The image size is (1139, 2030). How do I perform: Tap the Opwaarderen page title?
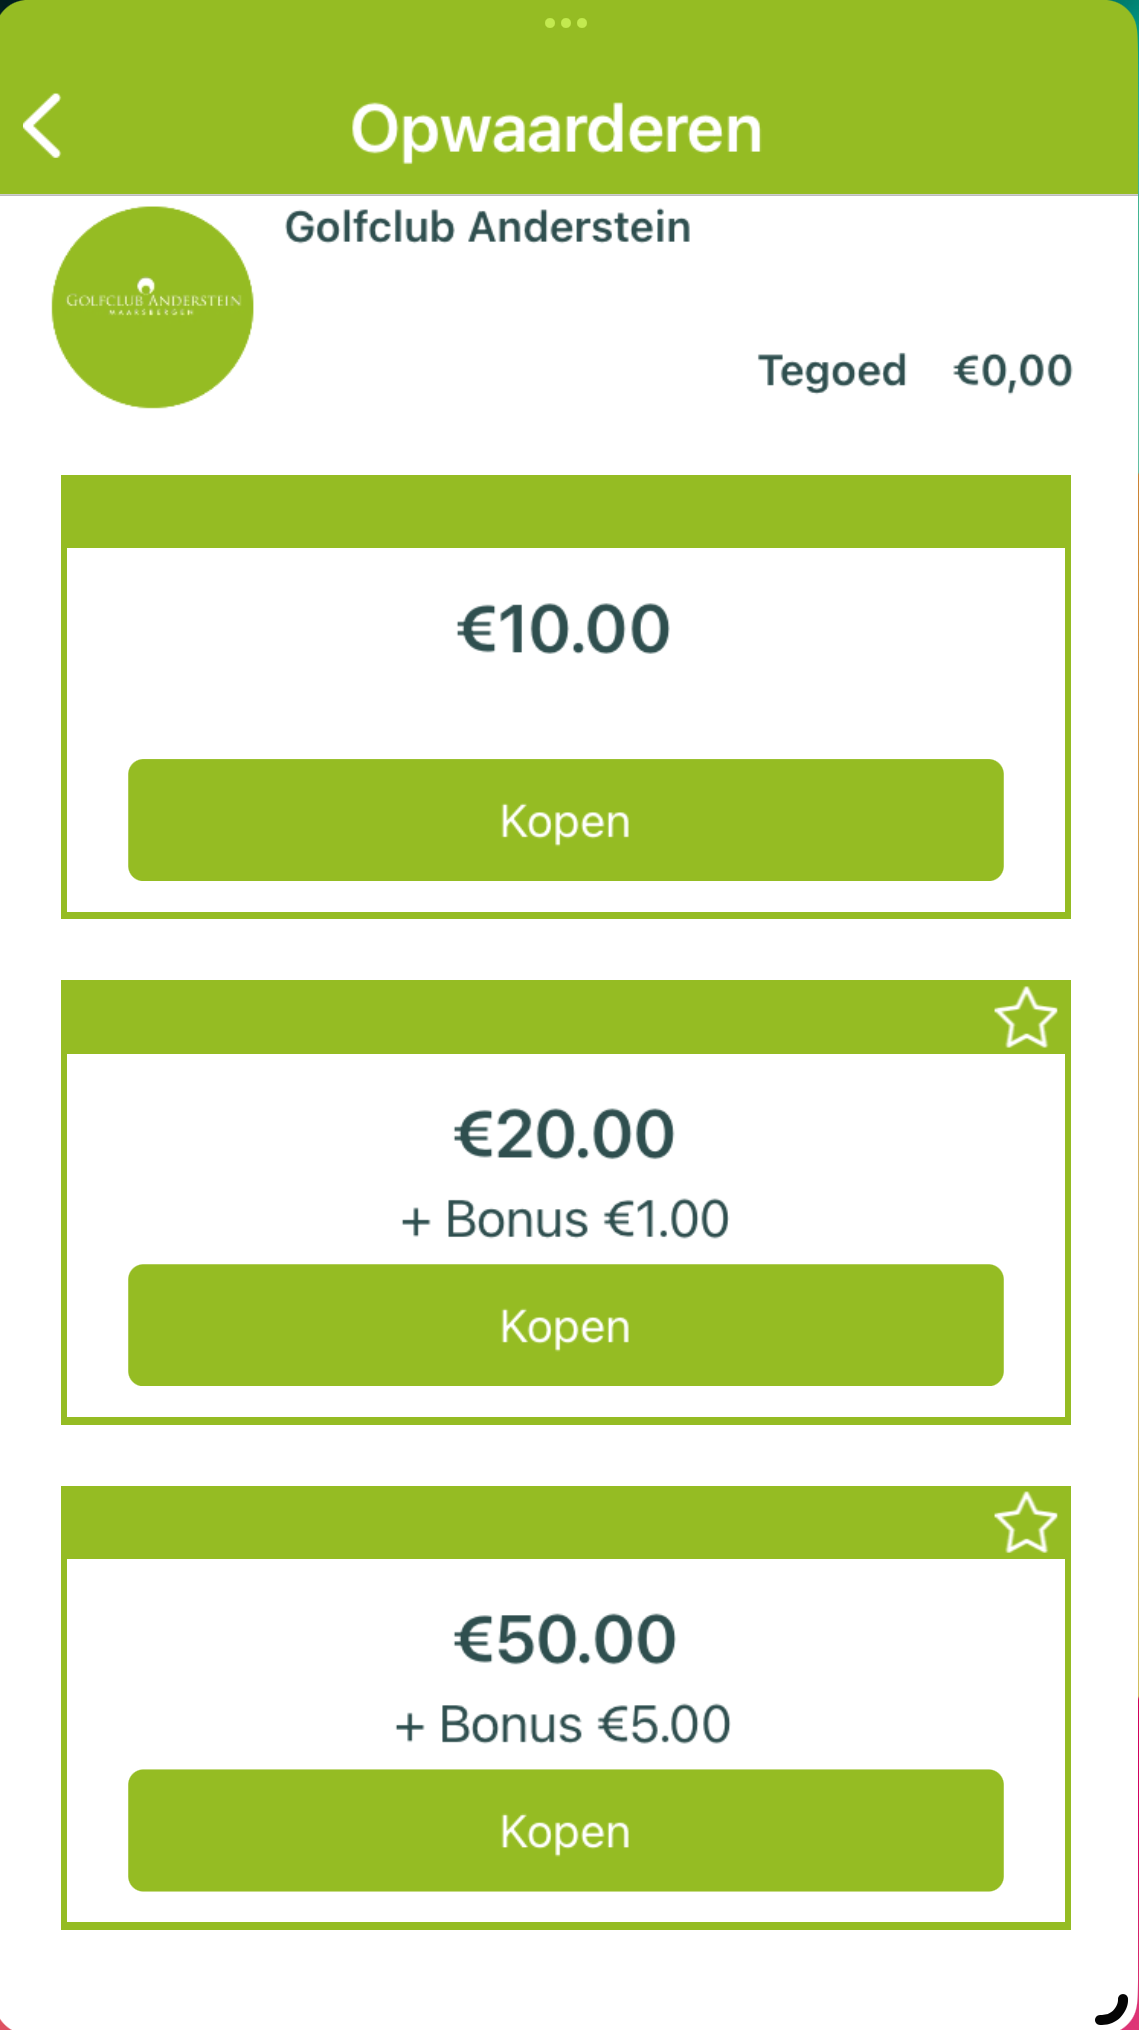556,129
